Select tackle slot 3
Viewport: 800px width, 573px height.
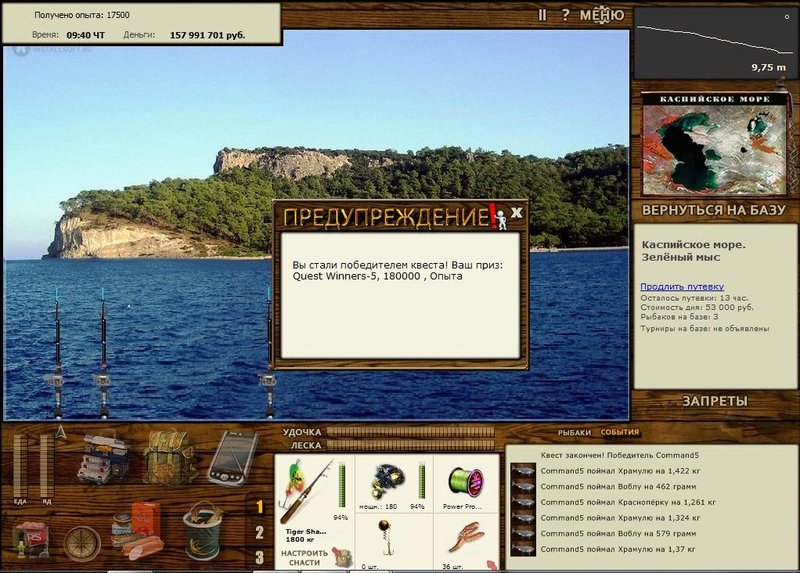pos(260,557)
